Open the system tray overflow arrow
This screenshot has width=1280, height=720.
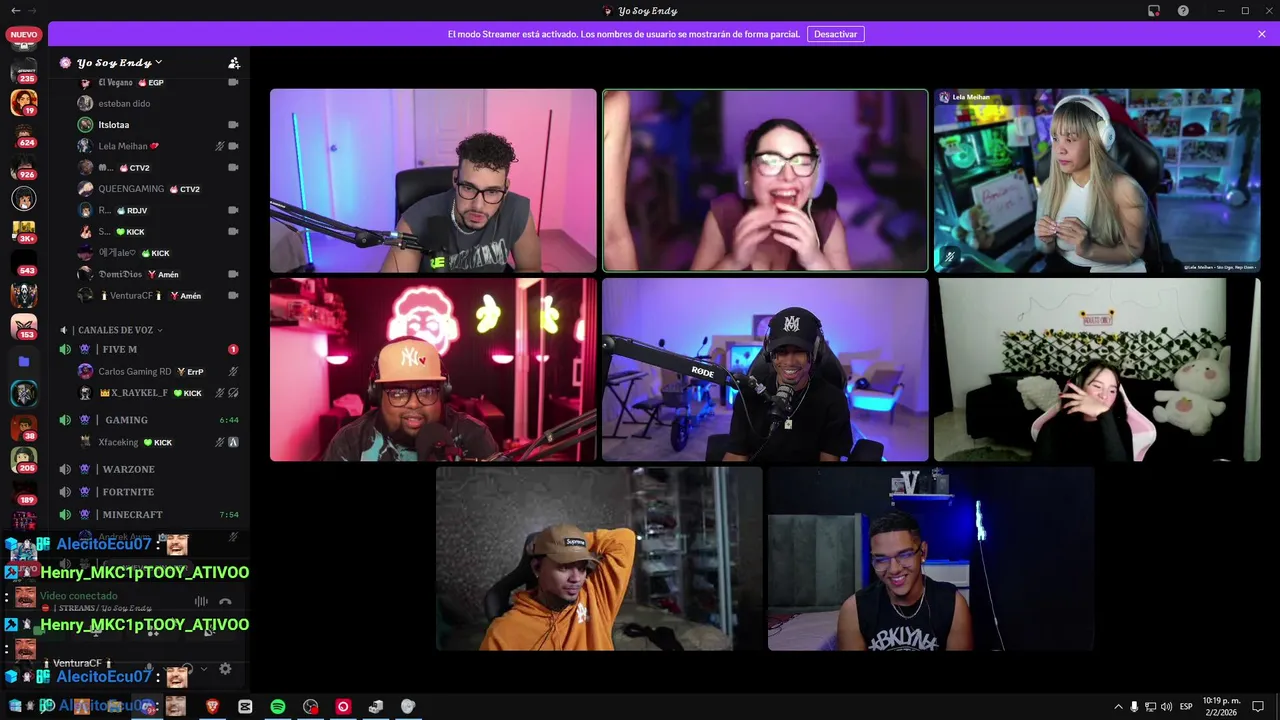pos(1118,707)
